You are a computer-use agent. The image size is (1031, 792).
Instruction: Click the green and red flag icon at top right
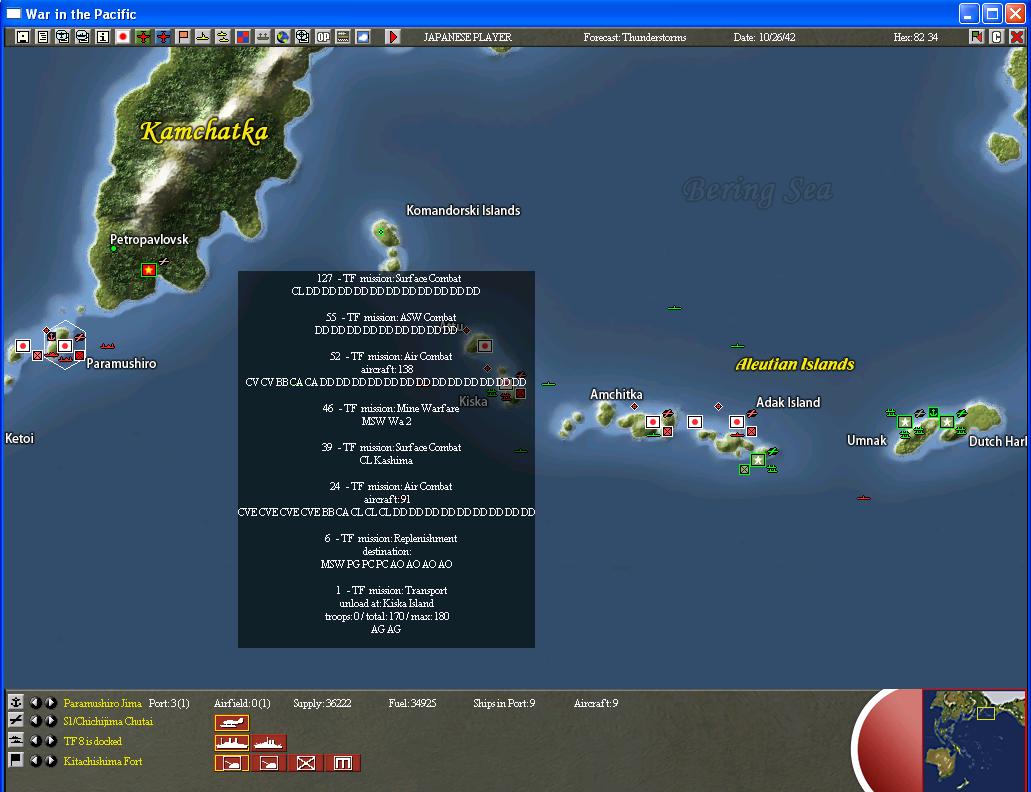click(x=976, y=37)
